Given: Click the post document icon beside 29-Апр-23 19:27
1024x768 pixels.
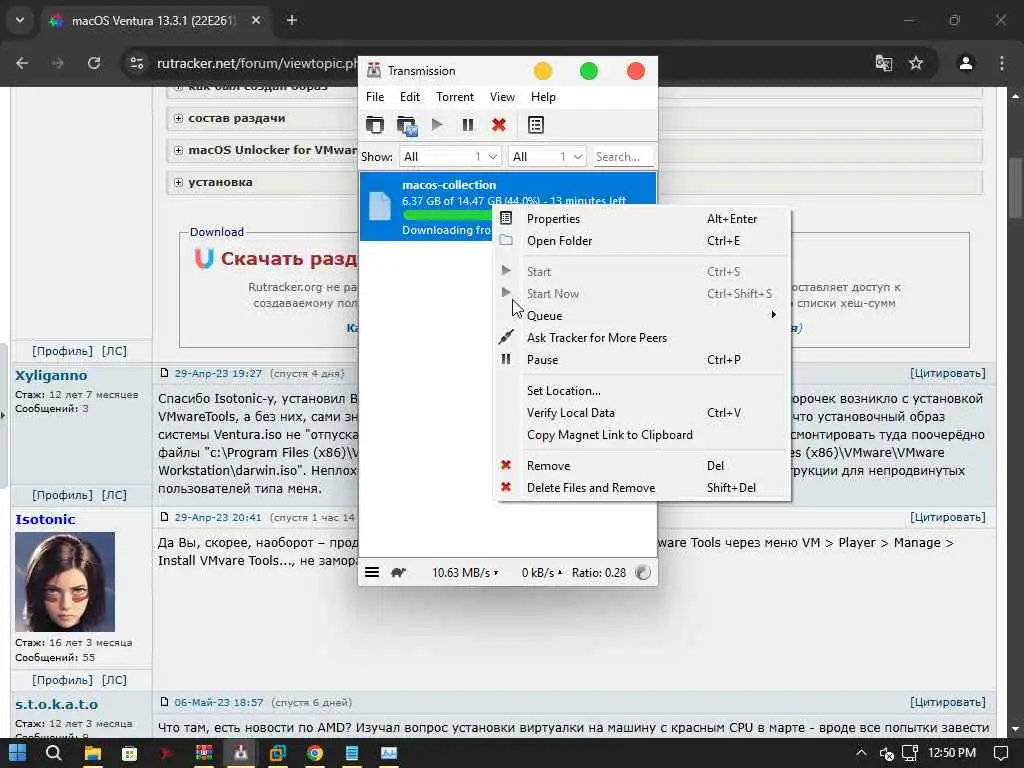Looking at the screenshot, I should pyautogui.click(x=165, y=373).
